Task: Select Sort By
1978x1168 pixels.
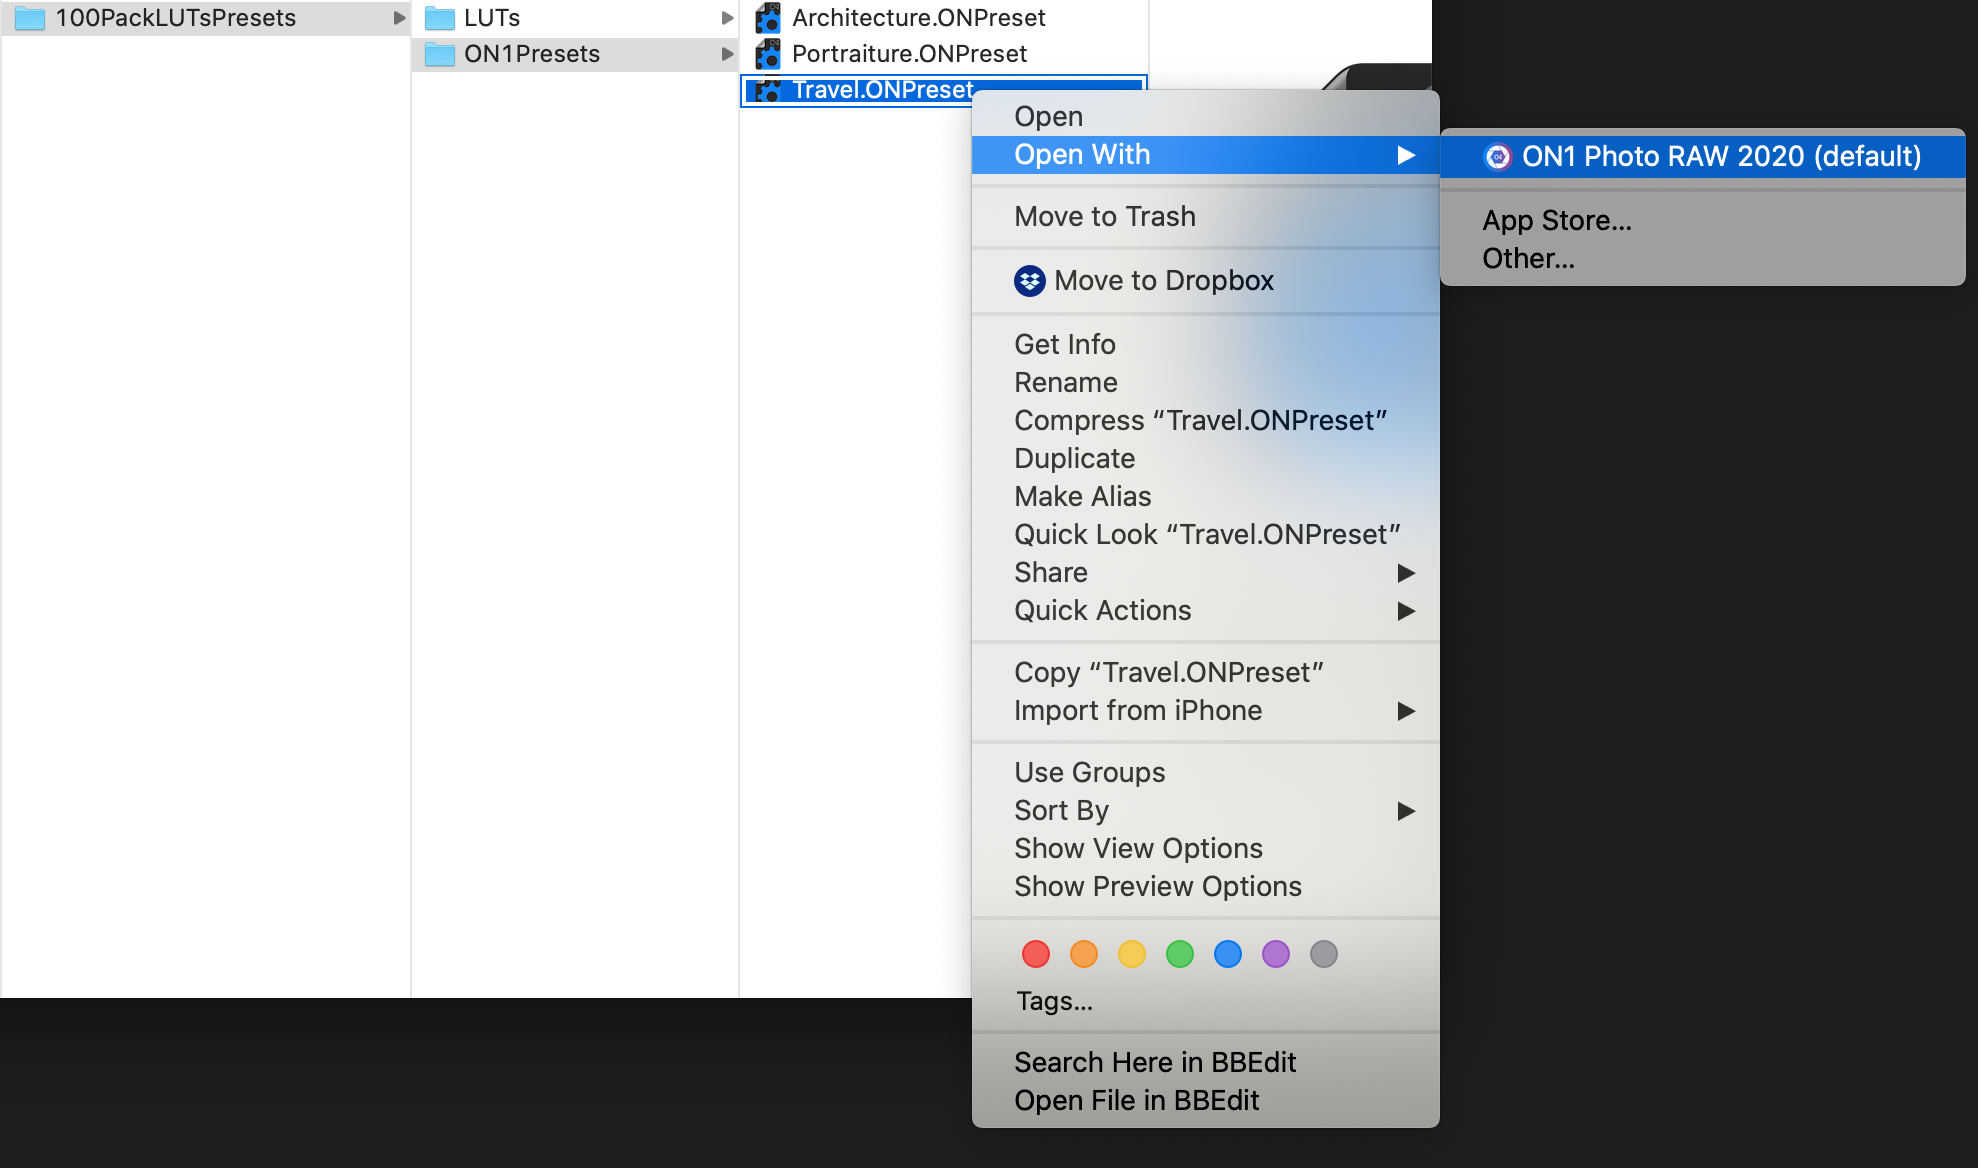Action: click(1206, 811)
